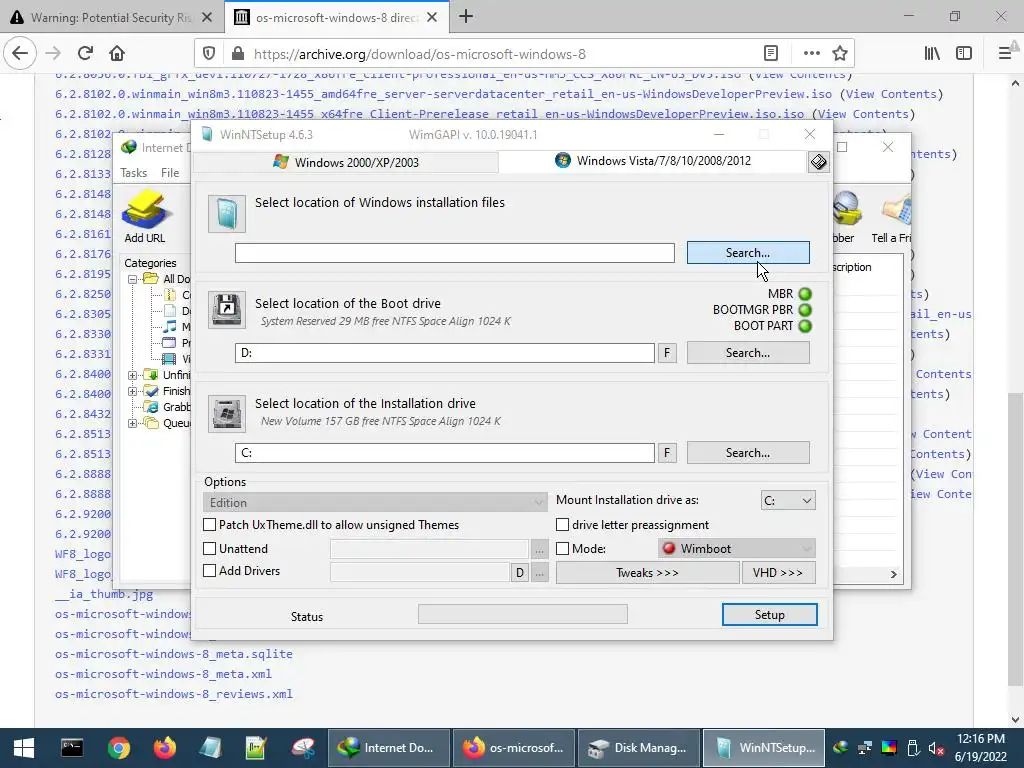1024x768 pixels.
Task: Open the page actions three-dot menu
Action: [x=811, y=54]
